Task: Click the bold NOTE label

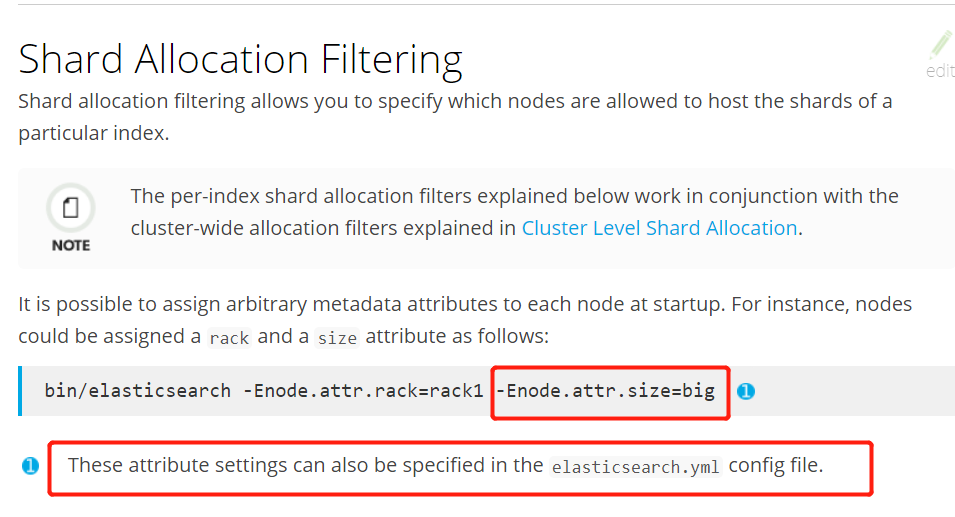Action: 71,245
